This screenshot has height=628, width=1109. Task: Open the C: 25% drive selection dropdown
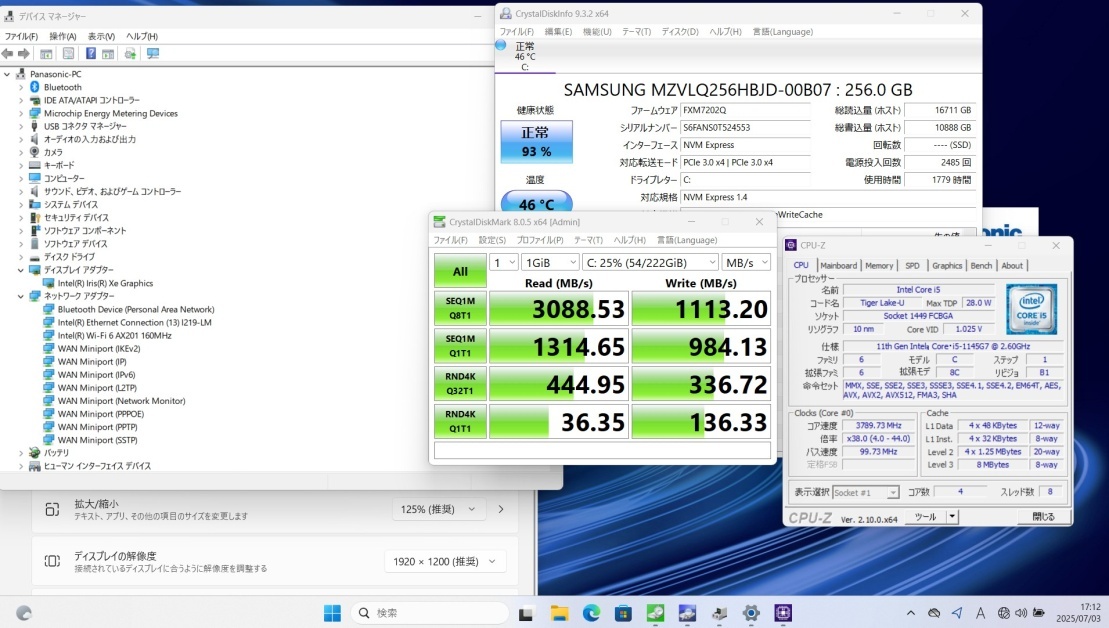(x=651, y=262)
